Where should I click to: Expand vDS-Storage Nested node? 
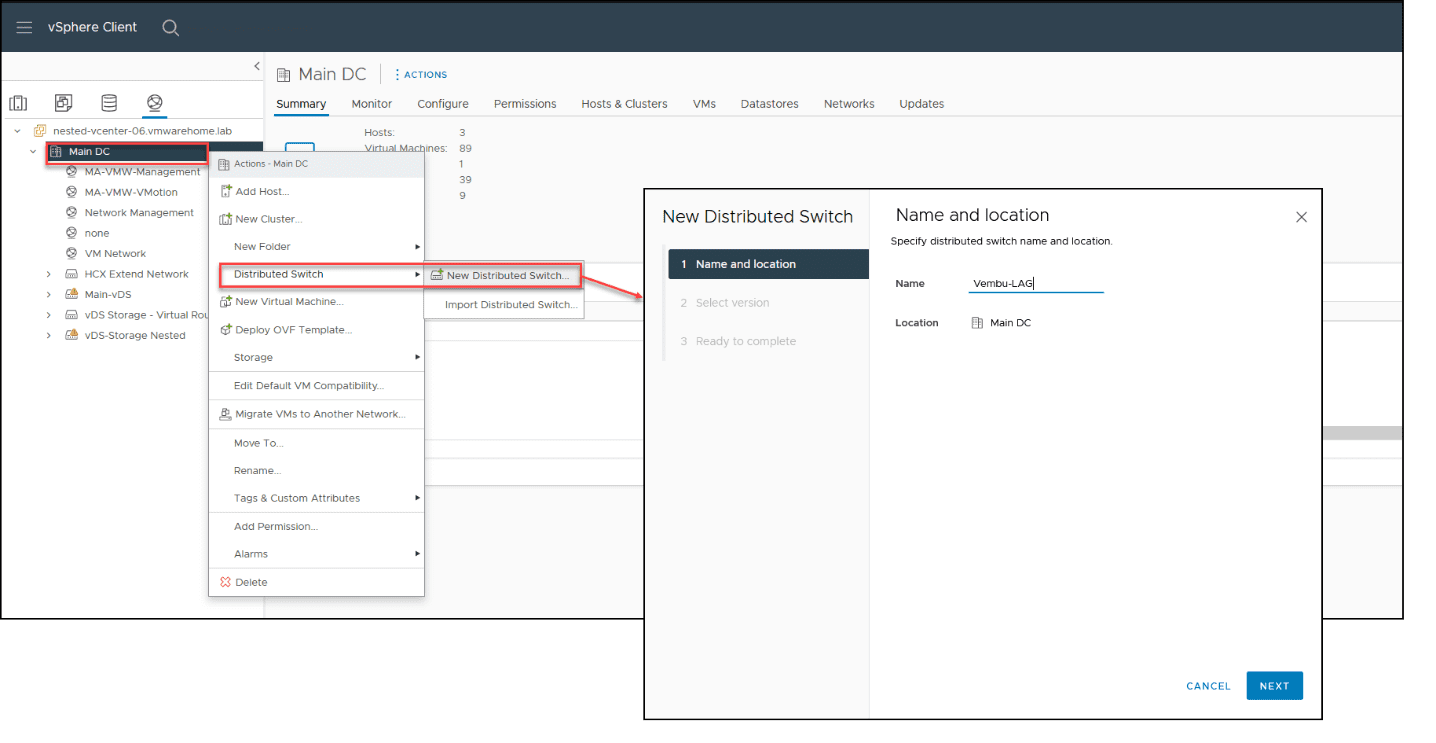(x=48, y=336)
